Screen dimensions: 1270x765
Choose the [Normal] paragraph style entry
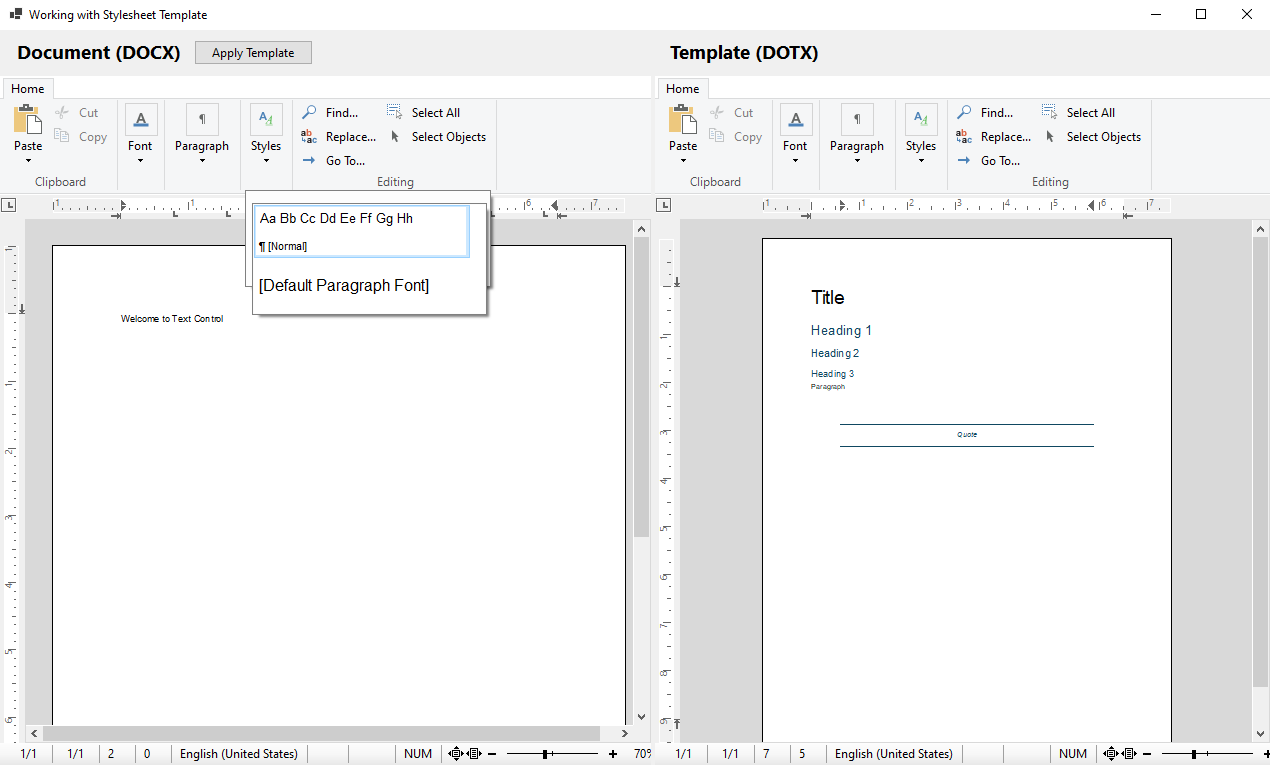coord(361,231)
